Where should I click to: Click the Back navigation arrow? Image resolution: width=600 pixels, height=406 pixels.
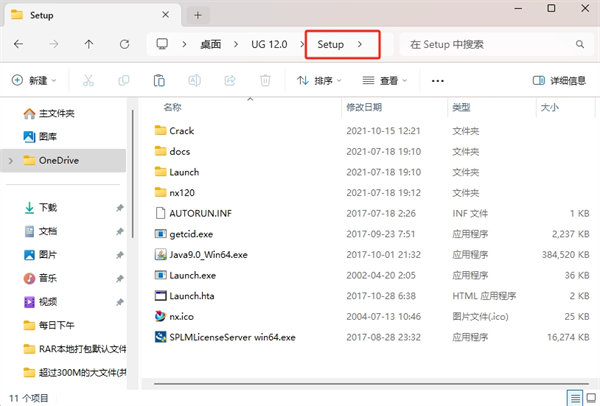[19, 45]
